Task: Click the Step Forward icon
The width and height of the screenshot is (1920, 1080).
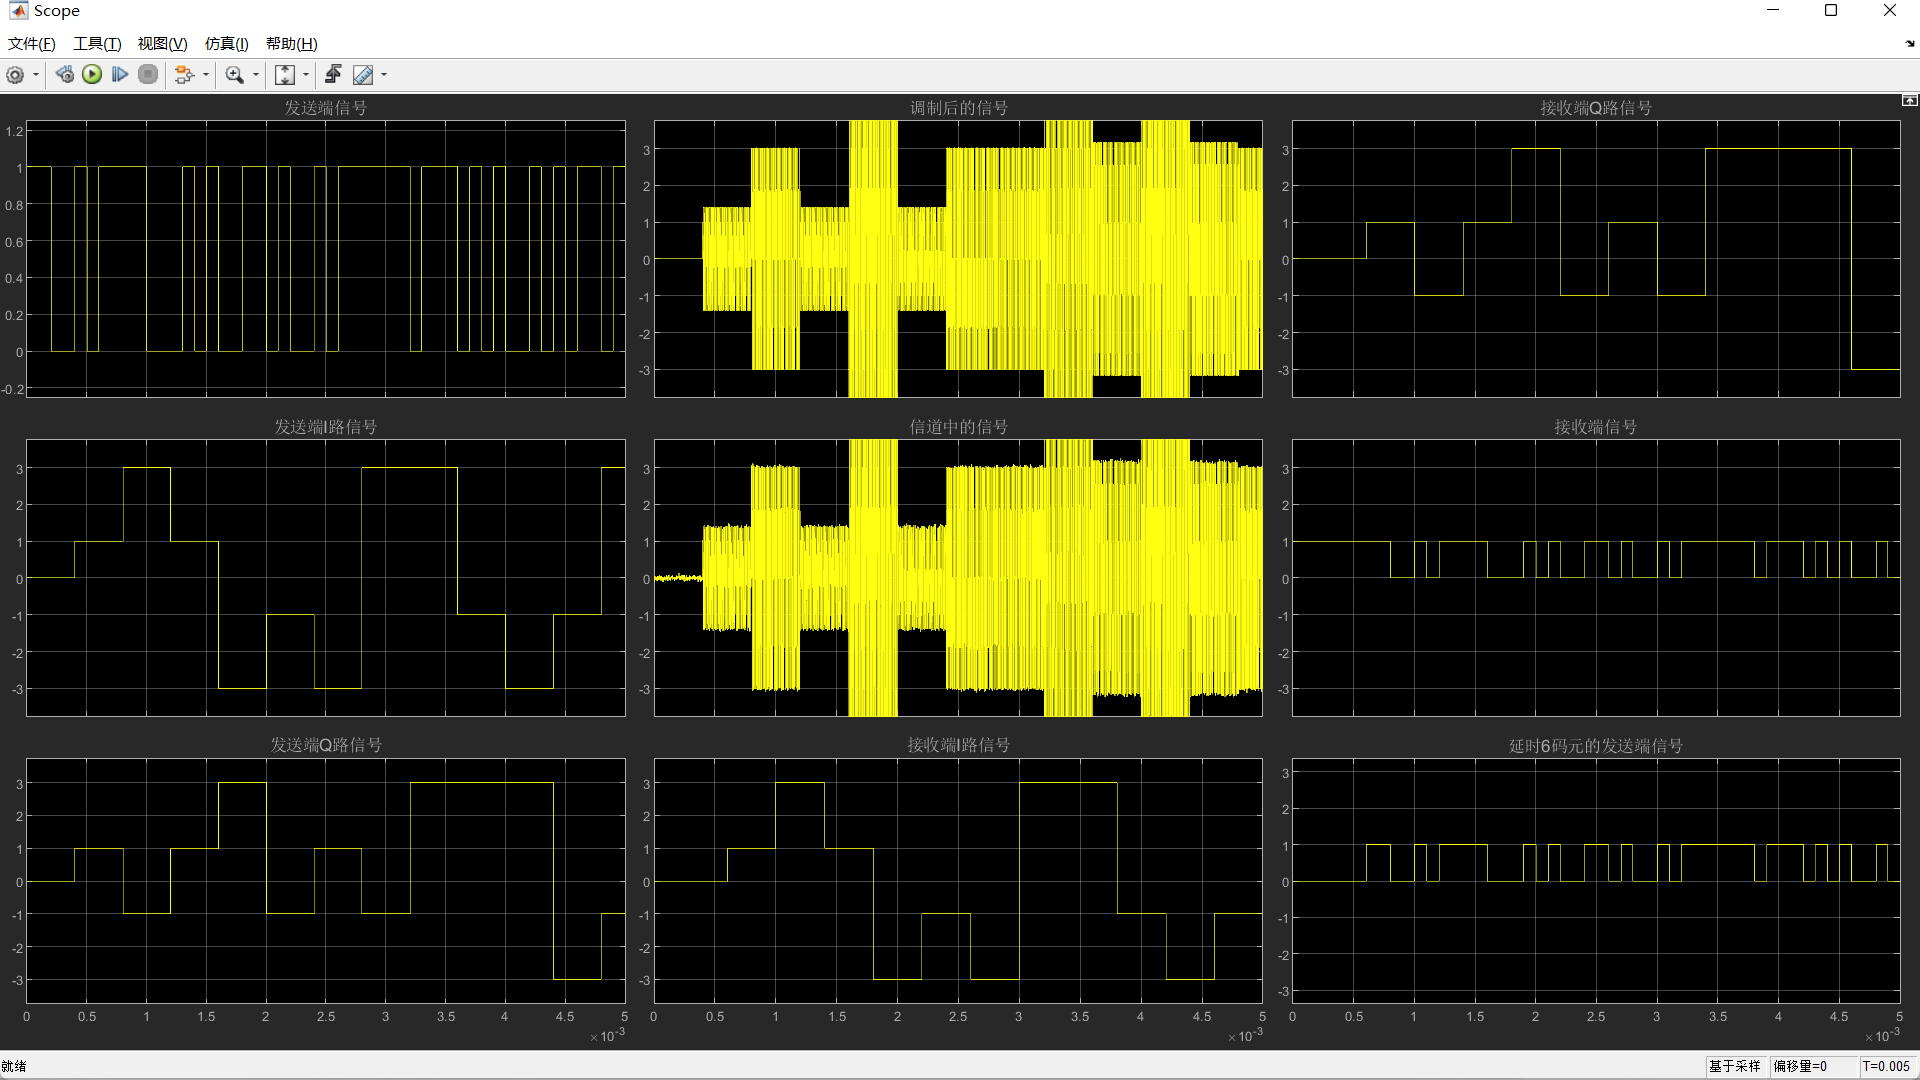Action: coord(120,75)
